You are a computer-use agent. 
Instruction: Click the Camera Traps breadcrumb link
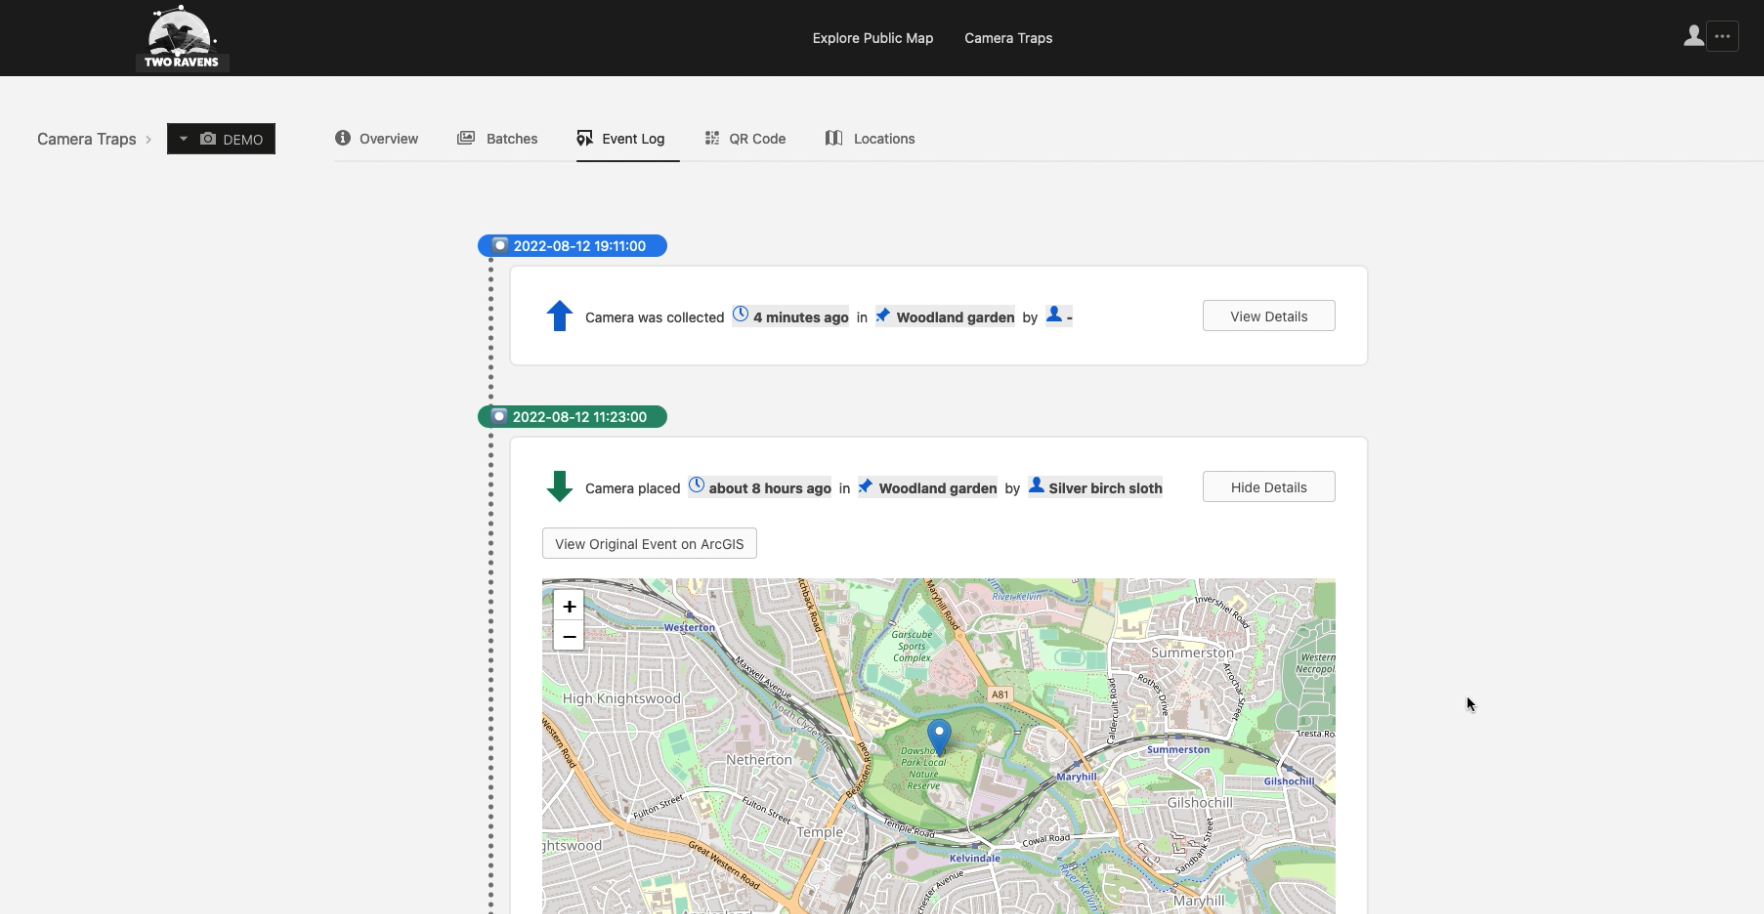click(x=87, y=139)
